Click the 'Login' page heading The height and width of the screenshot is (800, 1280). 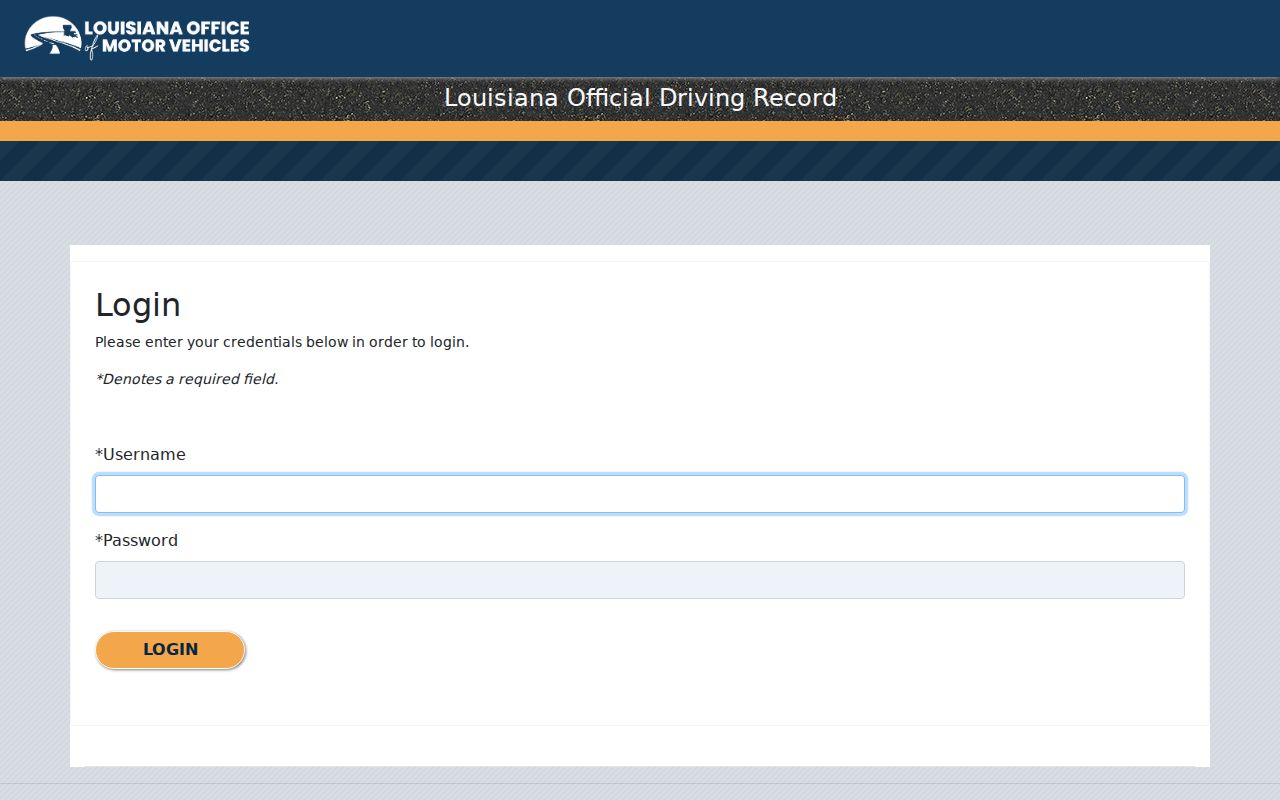[138, 305]
